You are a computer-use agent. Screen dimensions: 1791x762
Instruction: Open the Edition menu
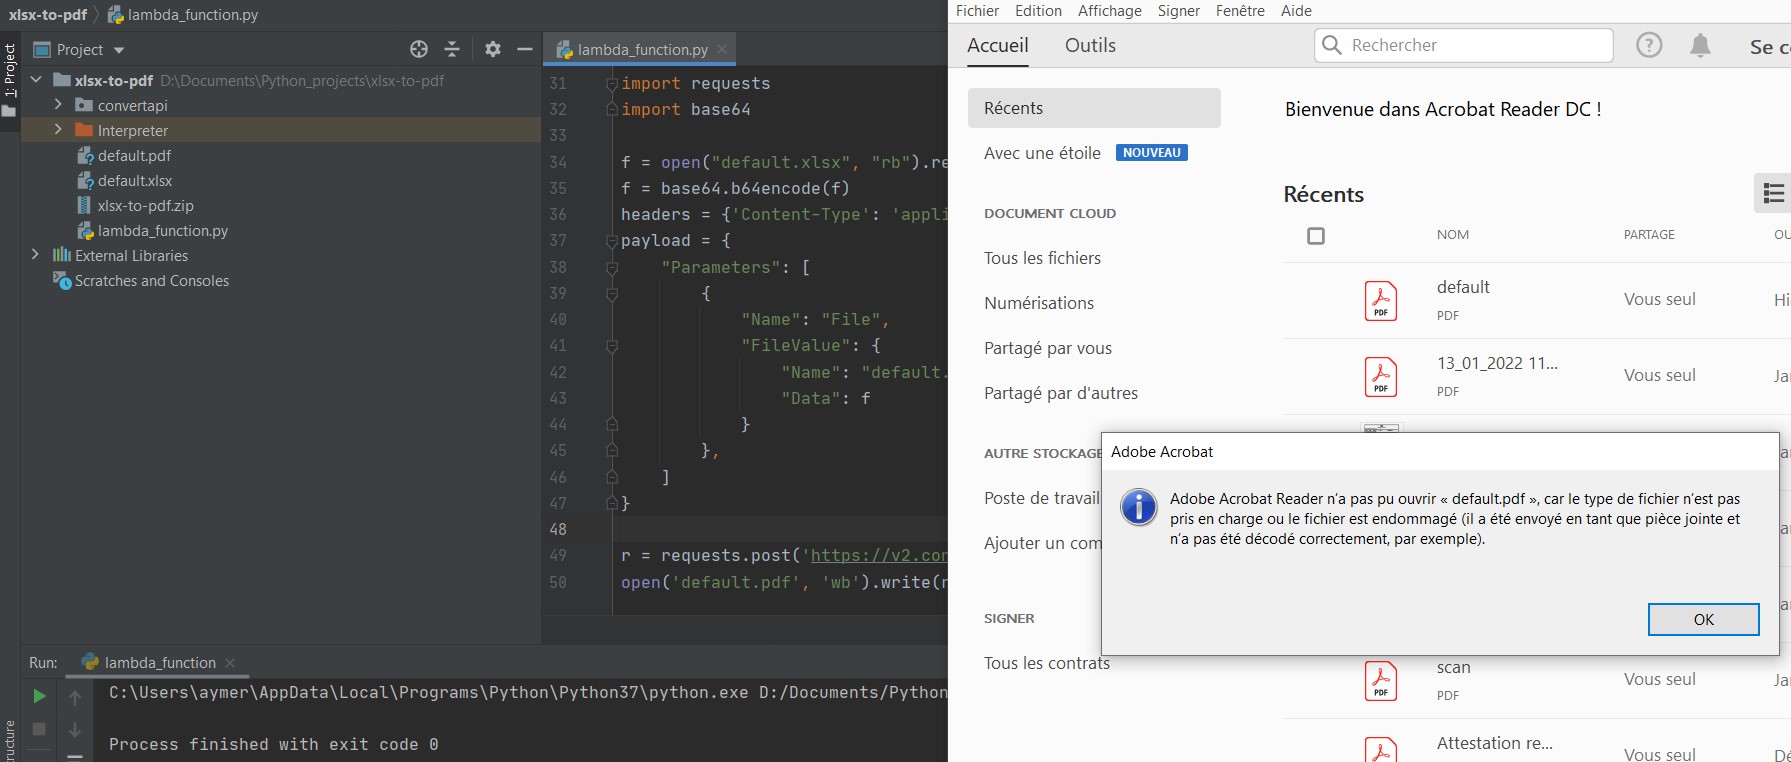coord(1038,11)
